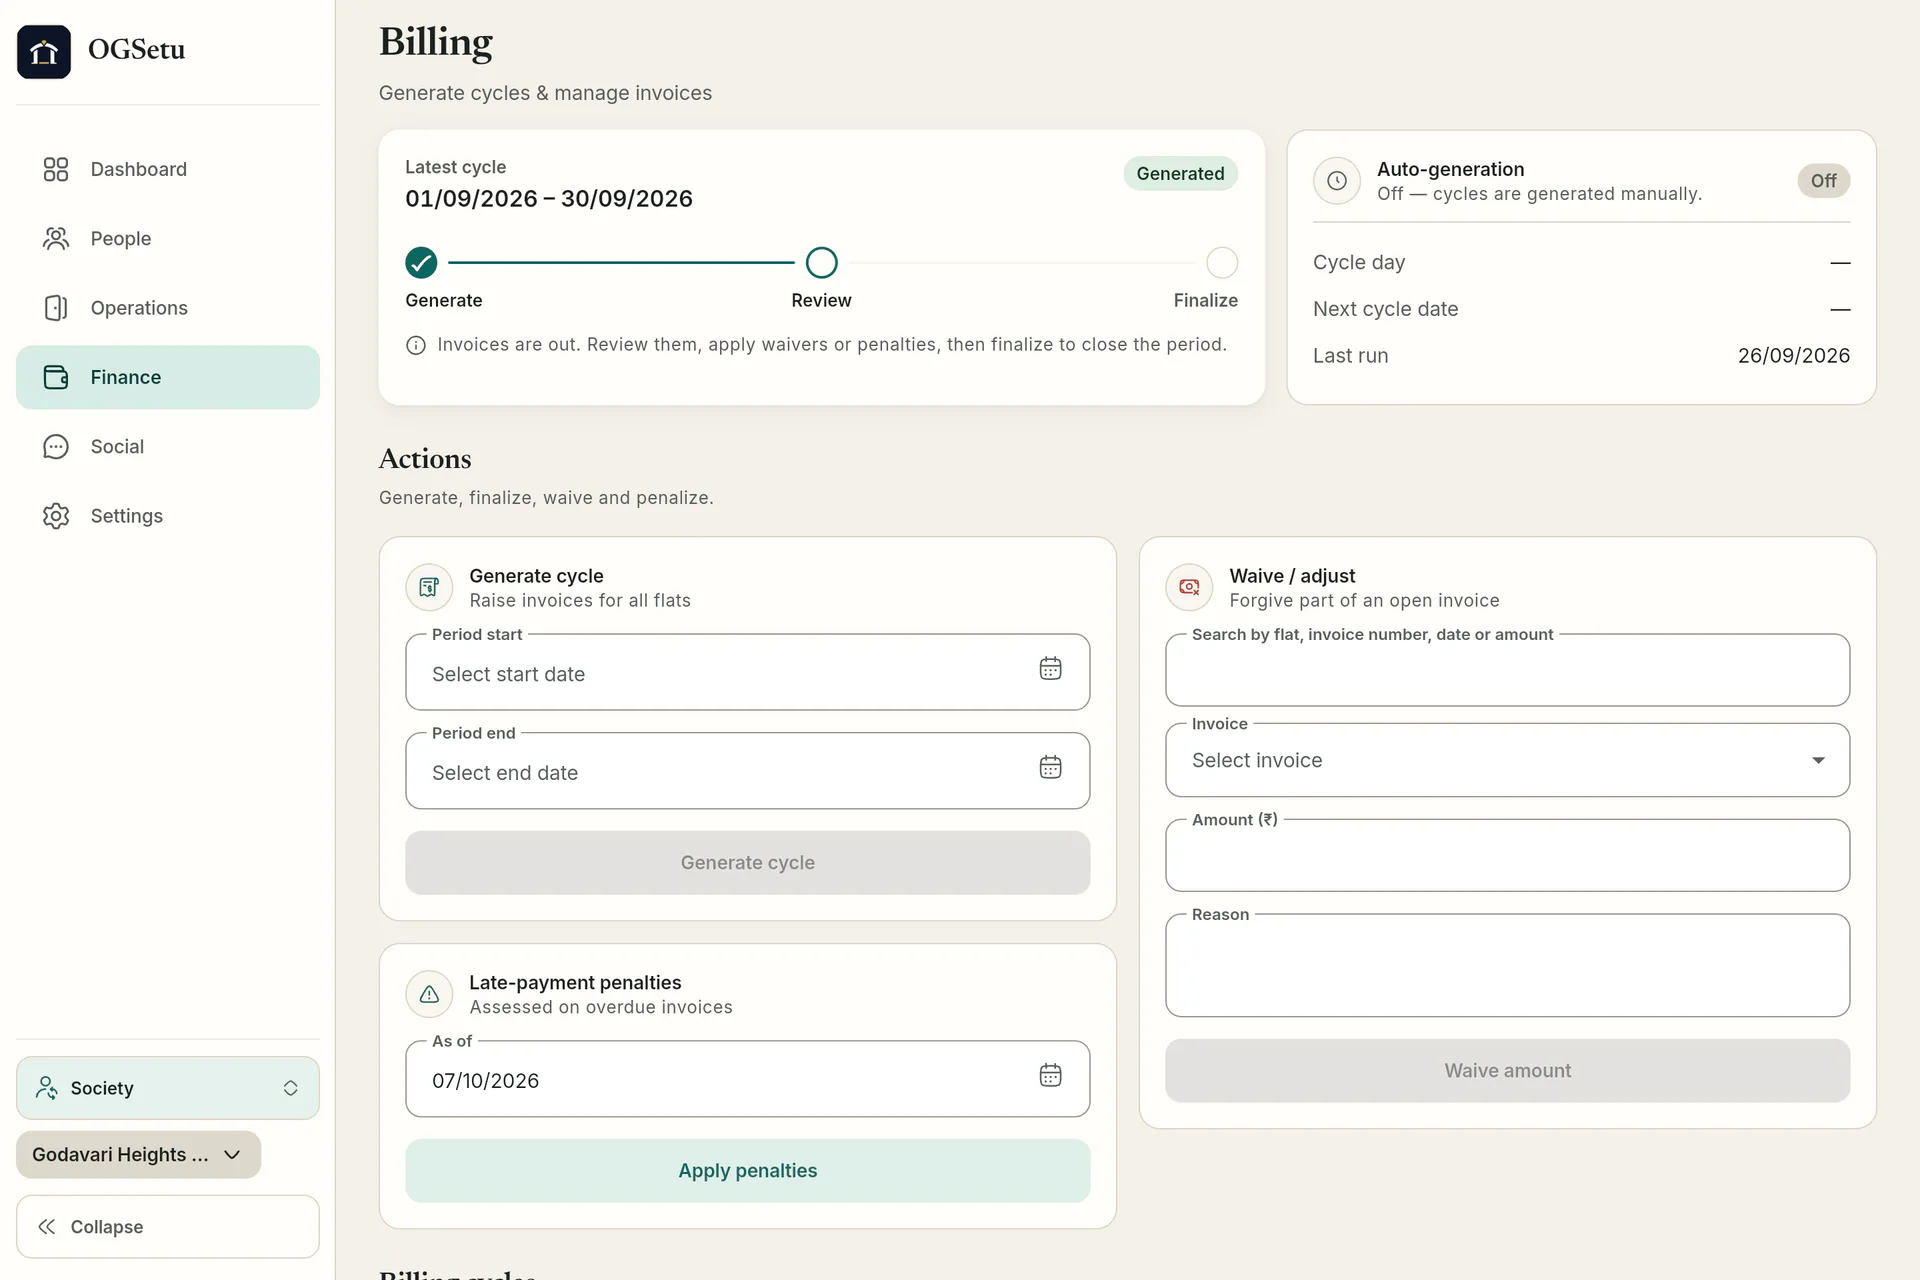
Task: Click the Generate step checkmark
Action: pyautogui.click(x=421, y=263)
